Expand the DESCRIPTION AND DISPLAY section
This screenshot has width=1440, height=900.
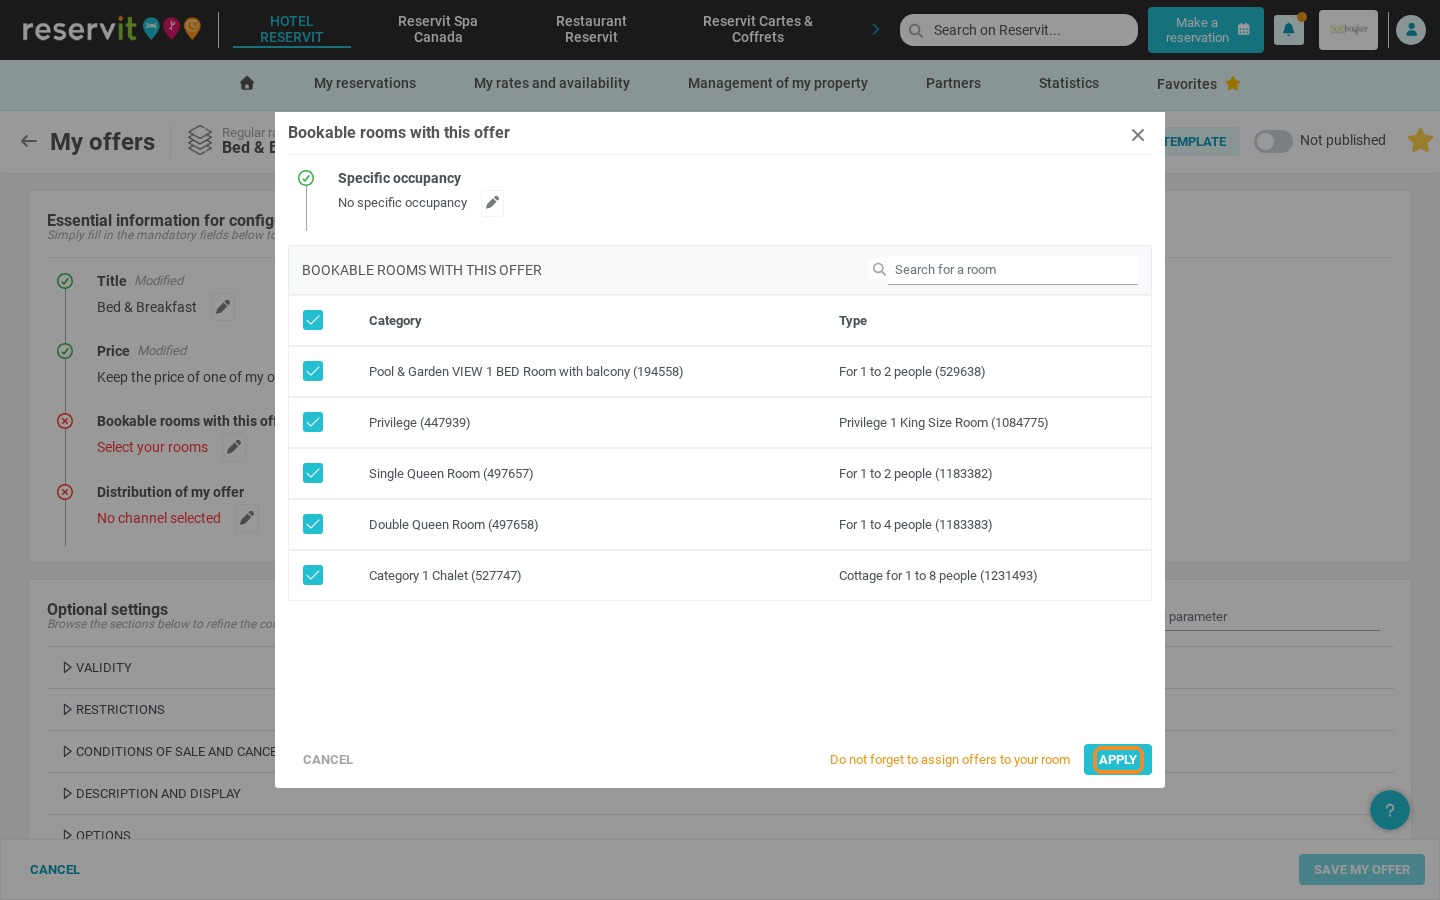[x=151, y=794]
